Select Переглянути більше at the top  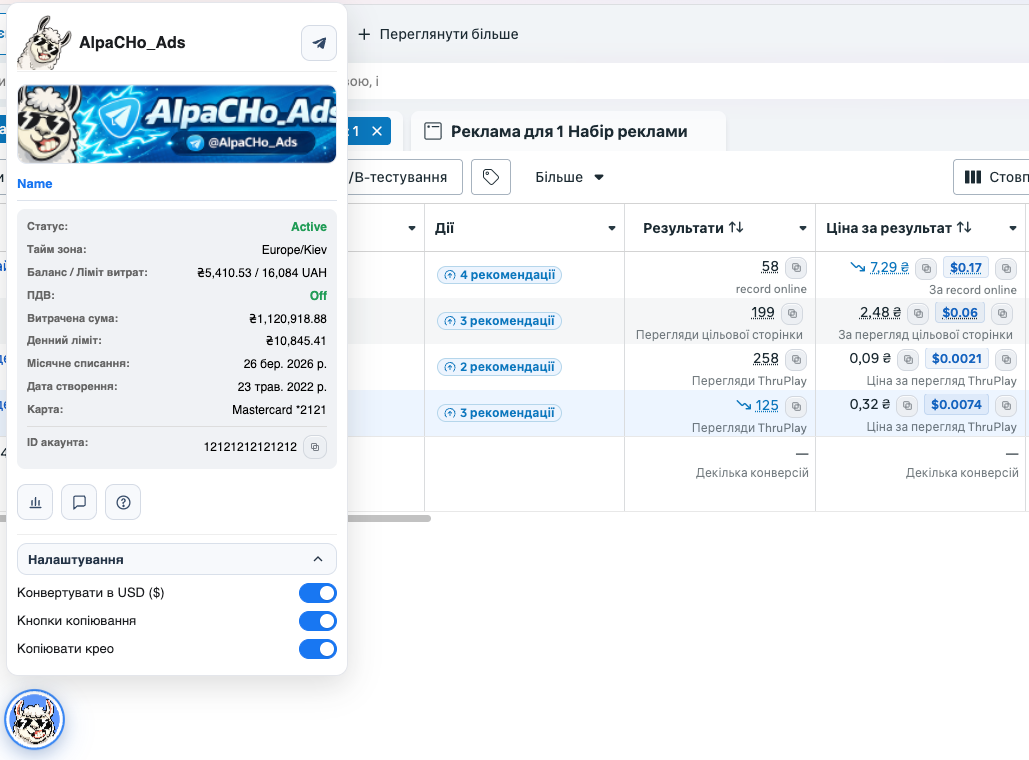[449, 33]
